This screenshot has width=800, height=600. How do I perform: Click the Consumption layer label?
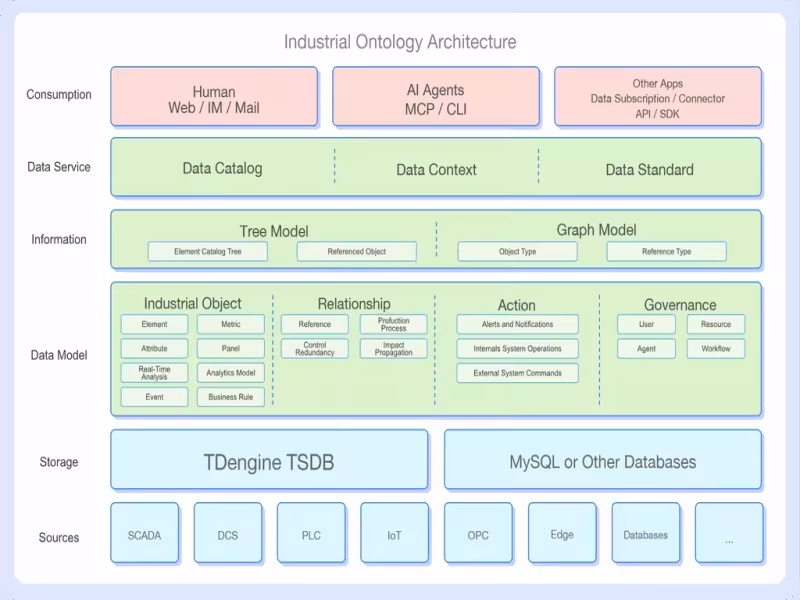point(59,95)
